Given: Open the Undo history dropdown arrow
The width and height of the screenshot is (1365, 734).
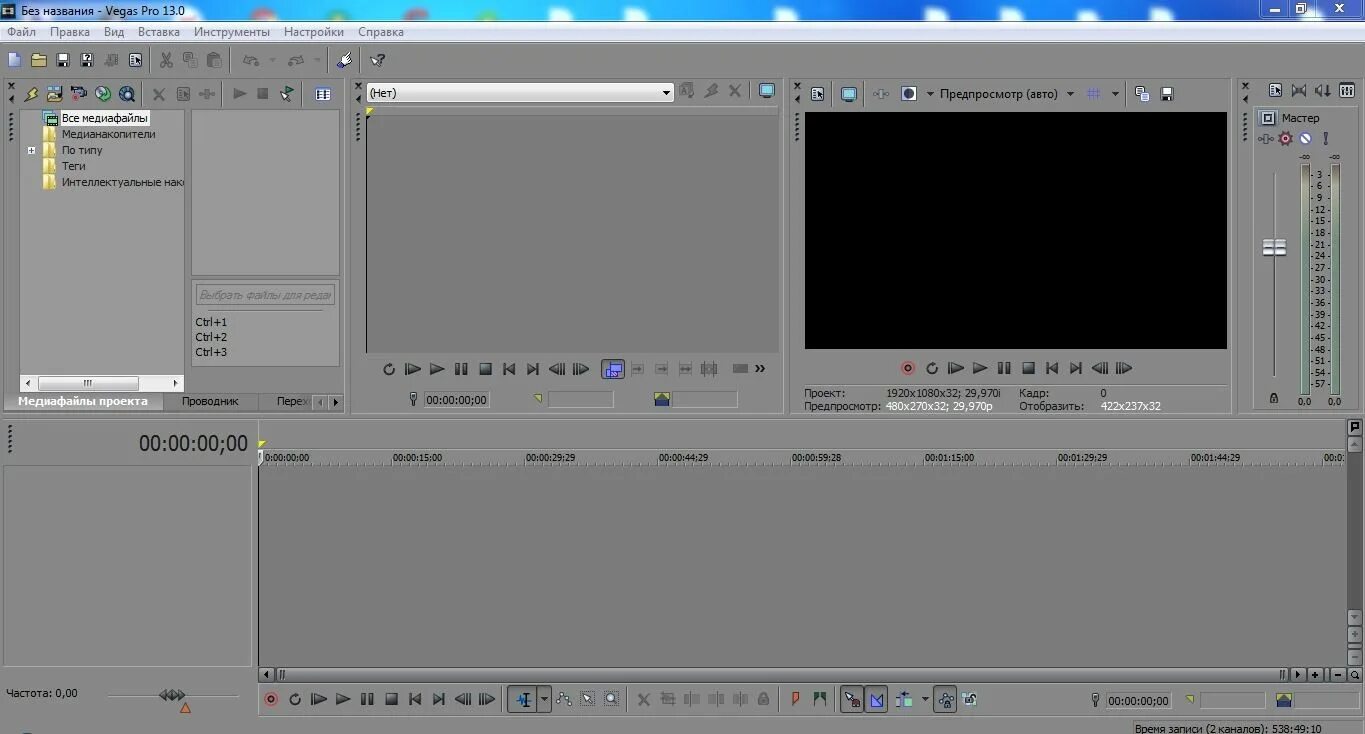Looking at the screenshot, I should click(x=272, y=61).
